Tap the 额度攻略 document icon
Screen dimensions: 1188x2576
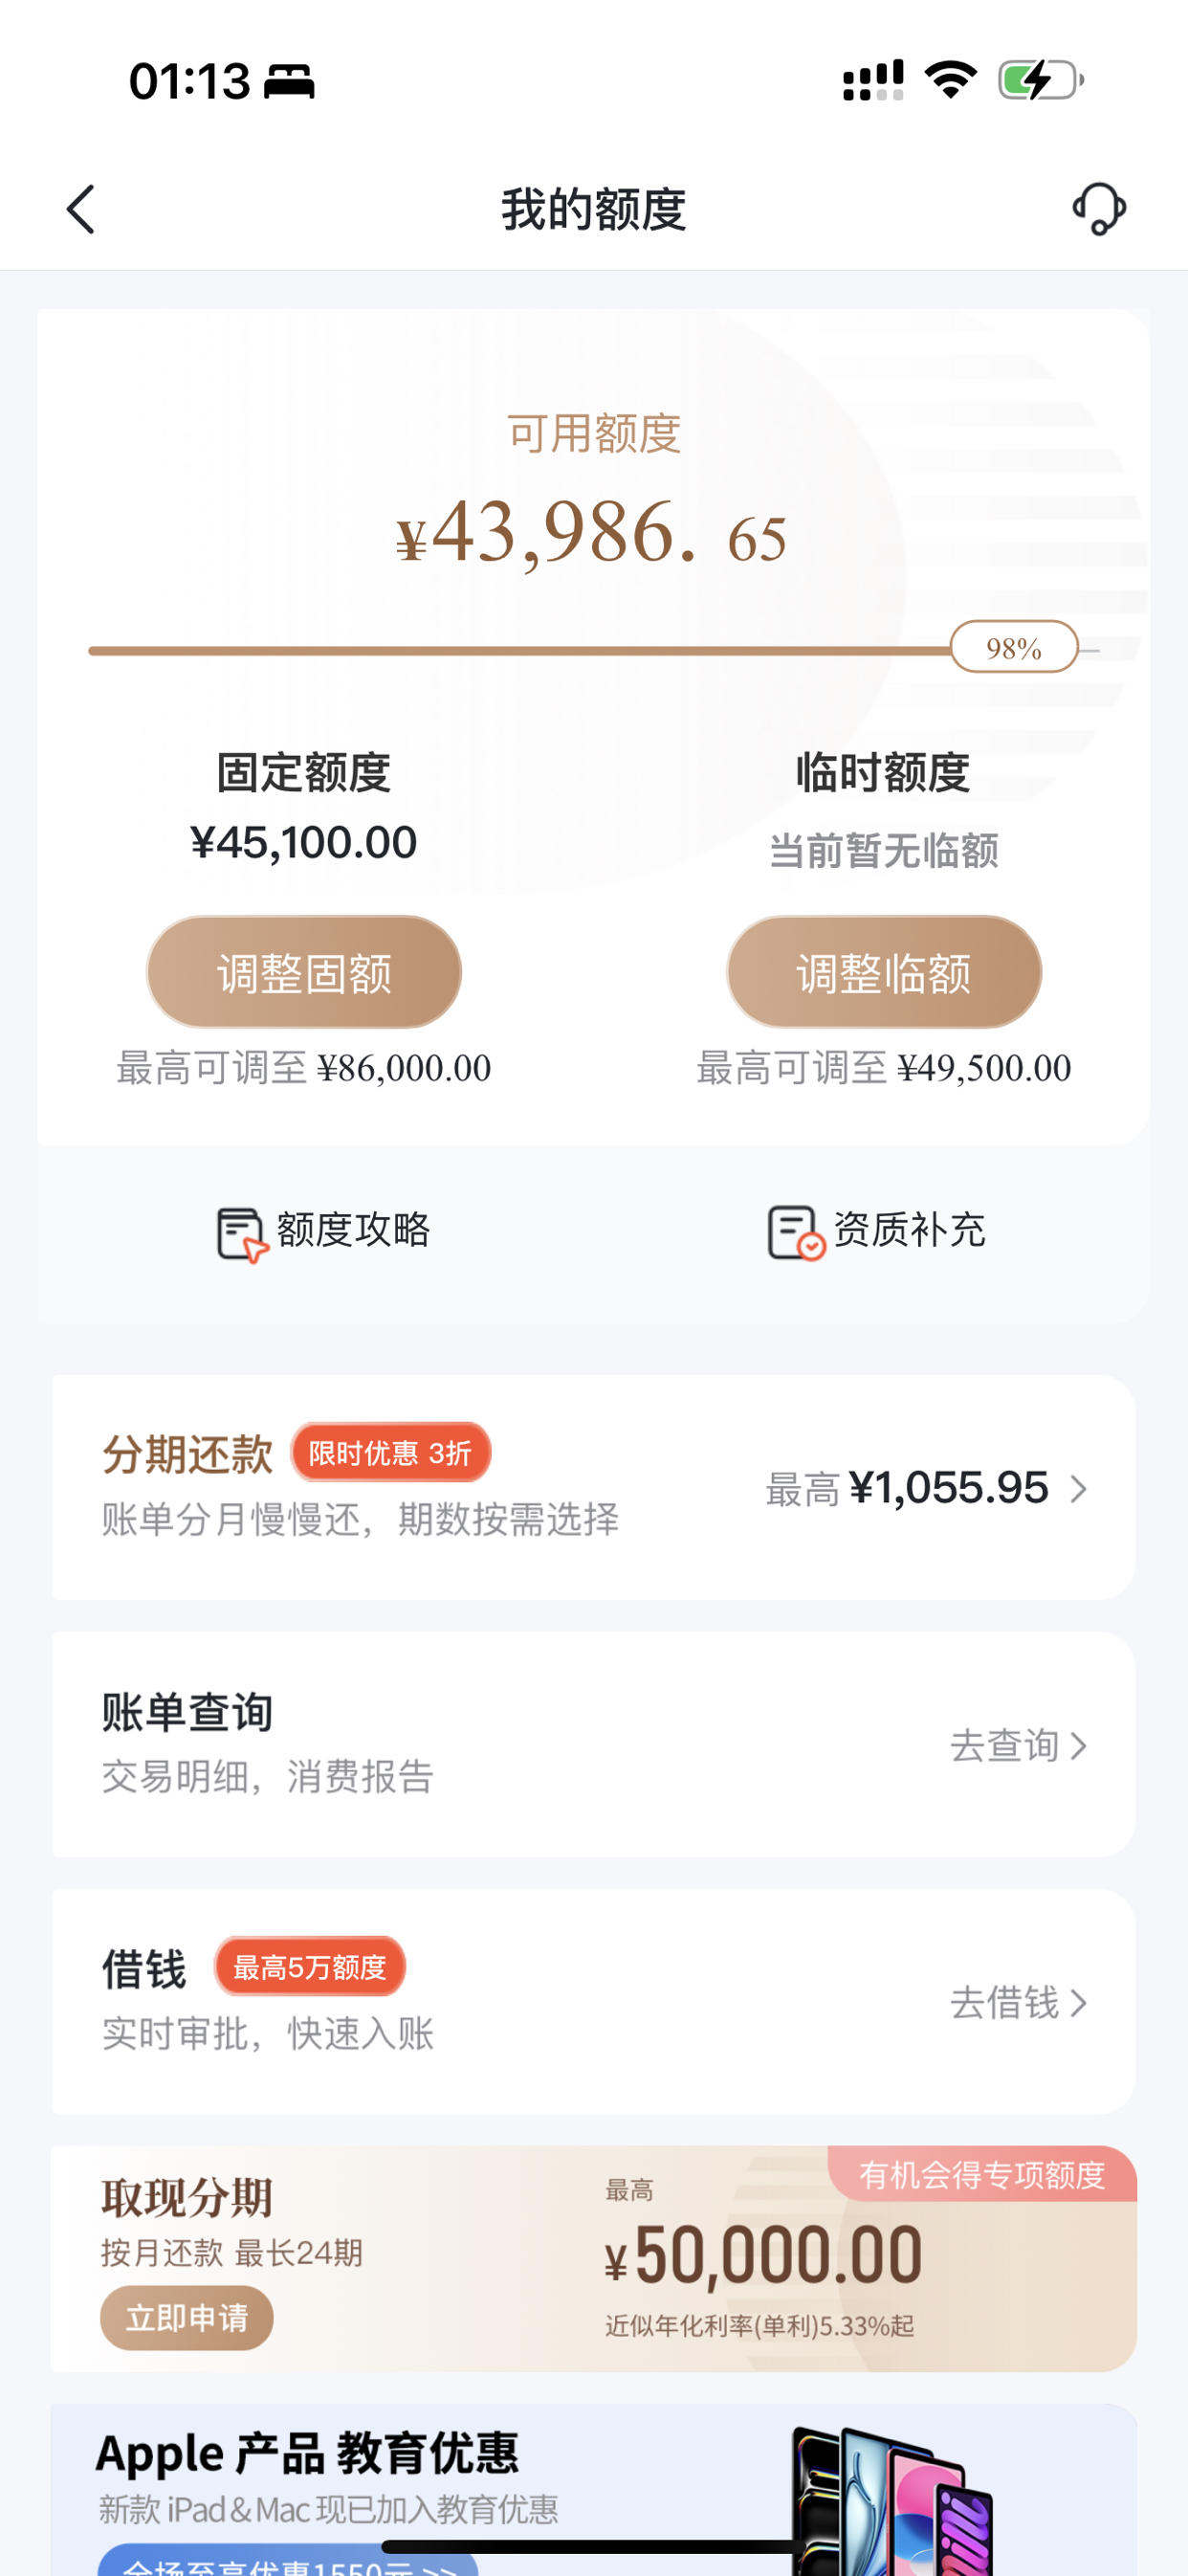coord(242,1234)
